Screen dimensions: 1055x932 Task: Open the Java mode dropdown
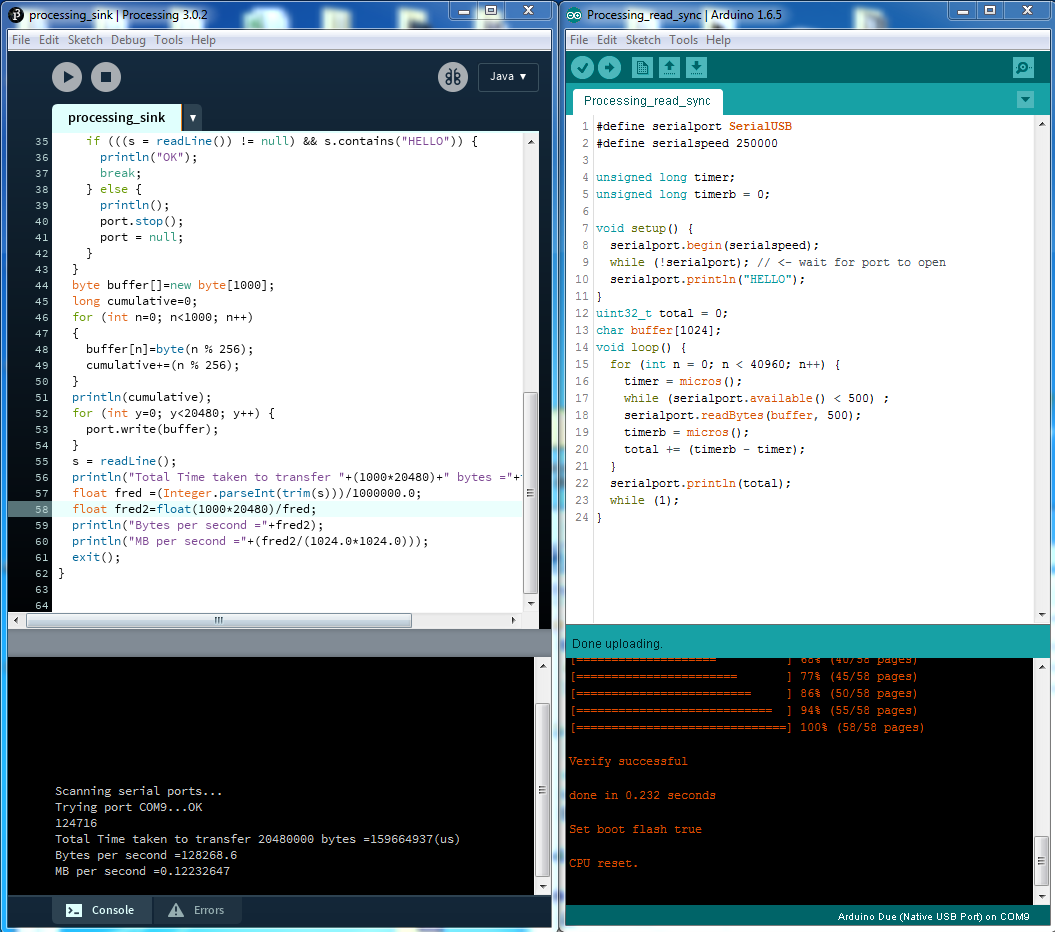point(508,77)
